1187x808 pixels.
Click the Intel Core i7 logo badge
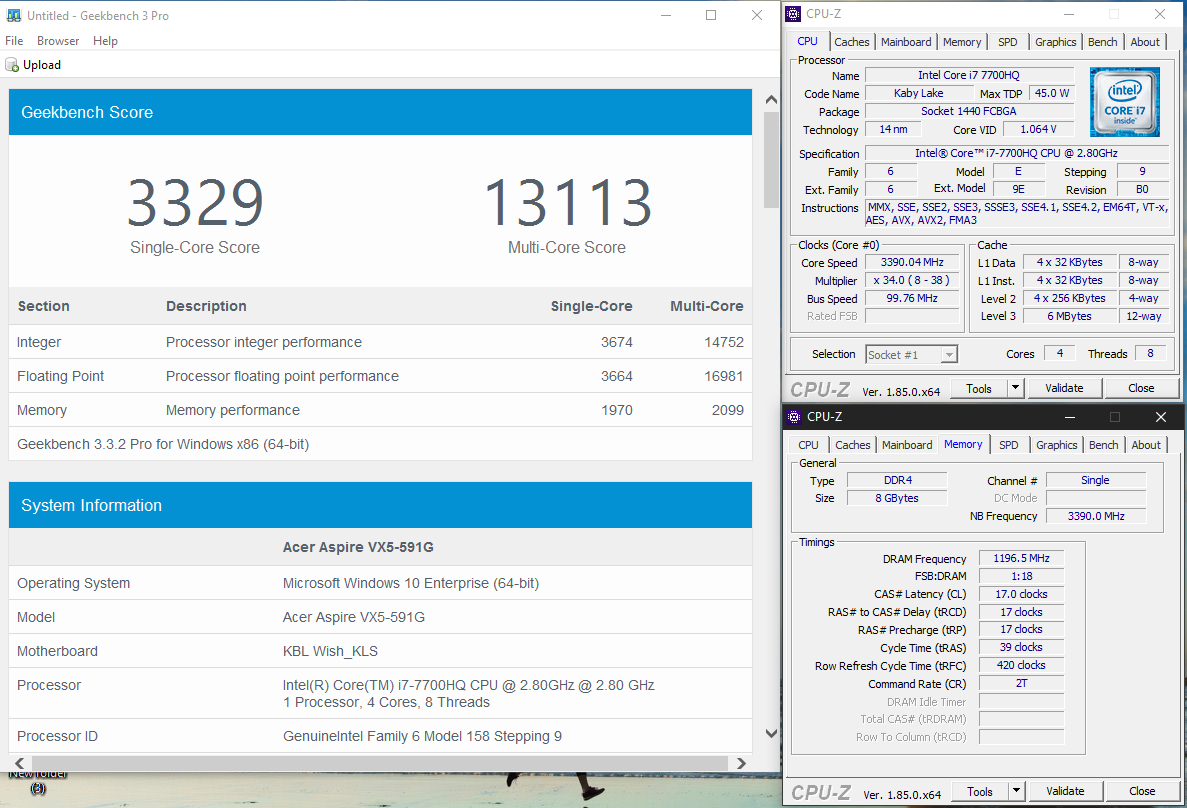pyautogui.click(x=1124, y=102)
